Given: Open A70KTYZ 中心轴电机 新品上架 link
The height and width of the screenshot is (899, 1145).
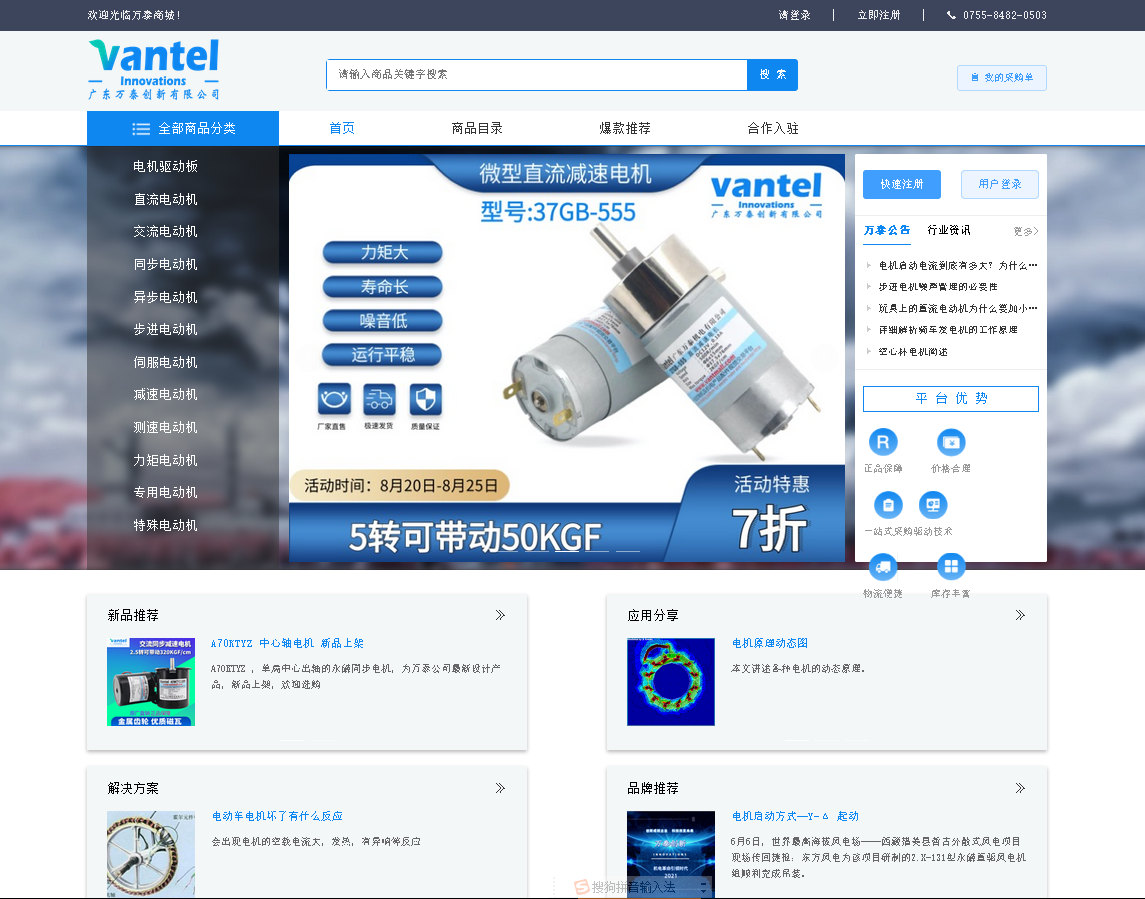Looking at the screenshot, I should (287, 643).
